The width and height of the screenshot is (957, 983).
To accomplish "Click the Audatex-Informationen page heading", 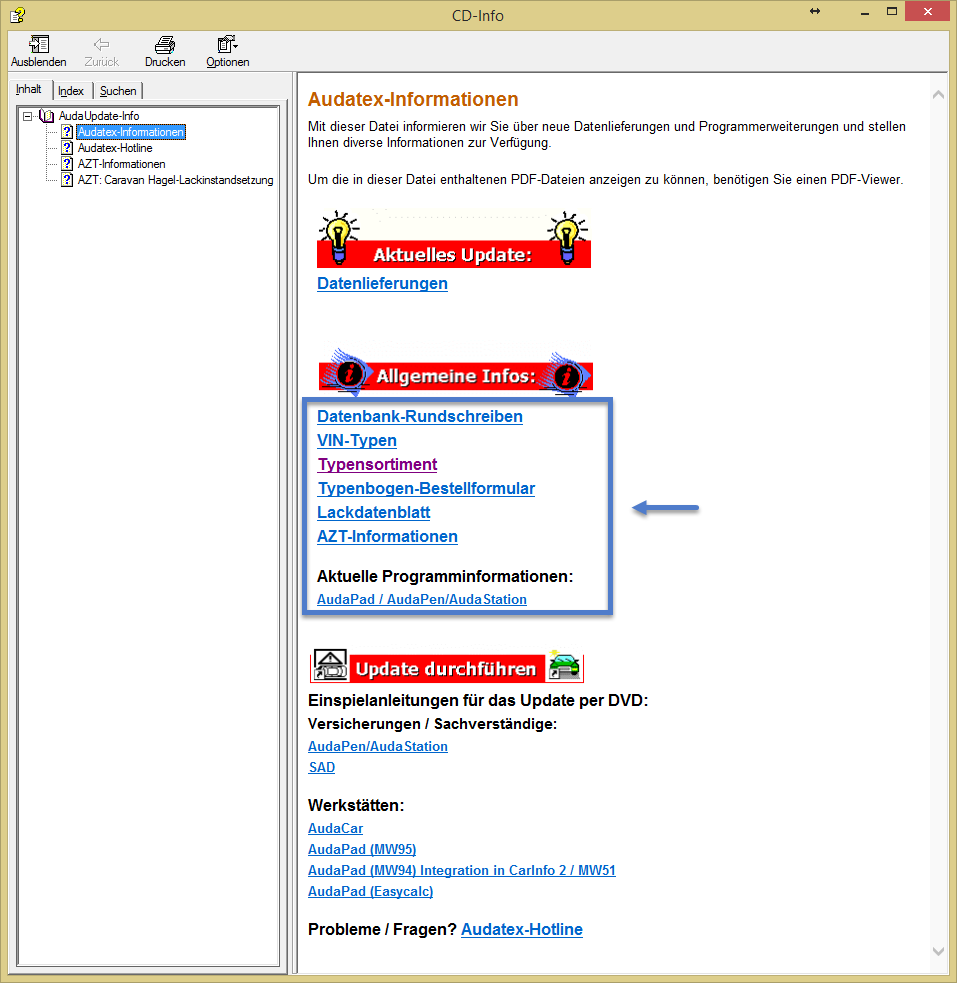I will 413,99.
